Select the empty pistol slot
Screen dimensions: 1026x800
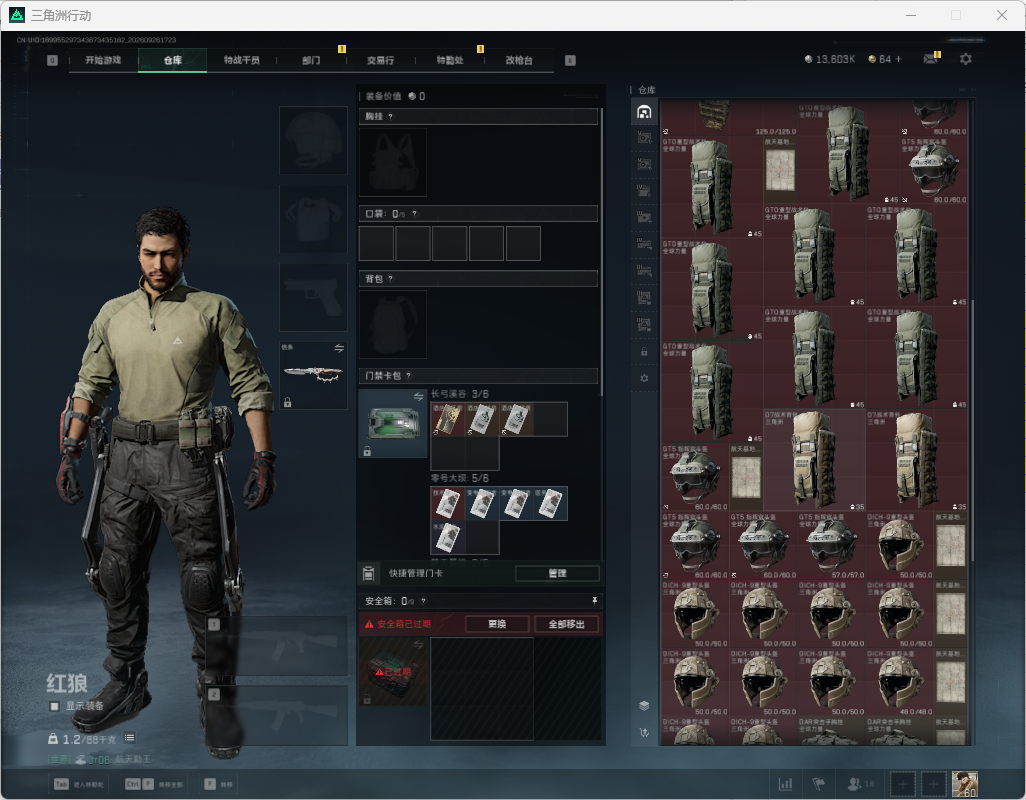point(313,298)
